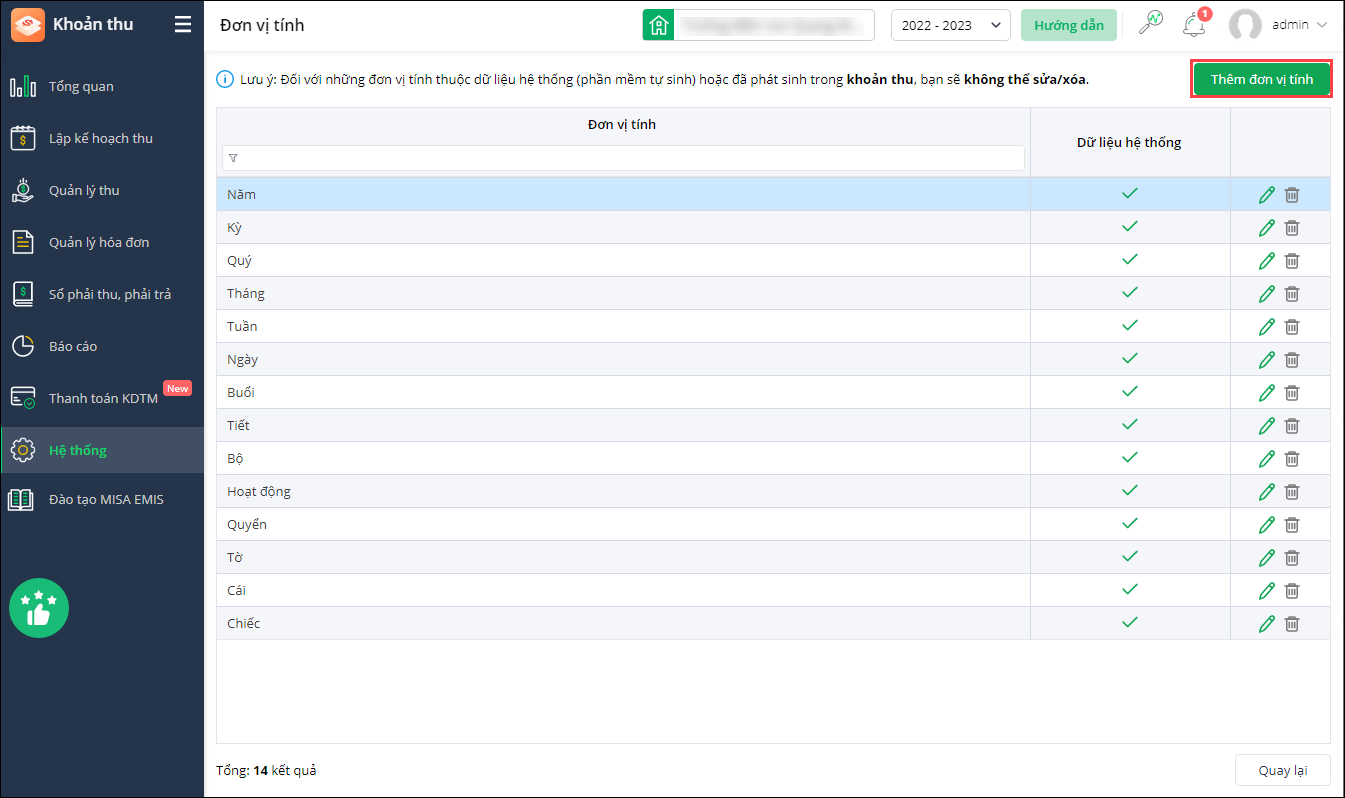Select the Hoạt động row name cell

point(623,492)
